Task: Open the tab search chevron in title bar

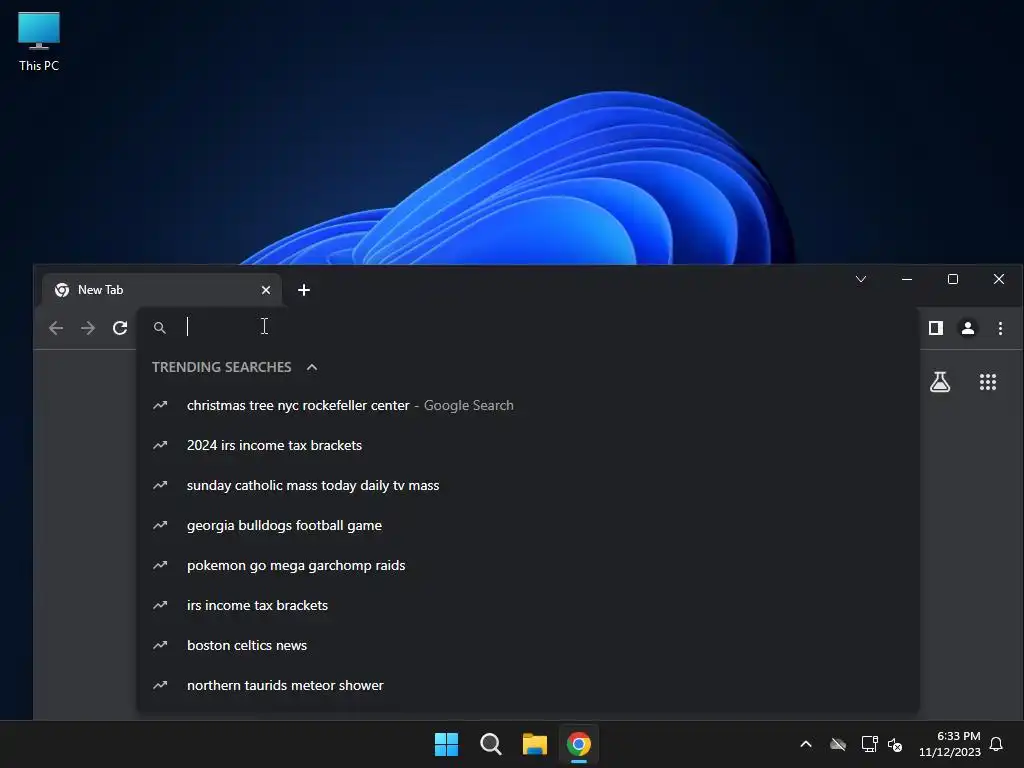Action: [861, 280]
